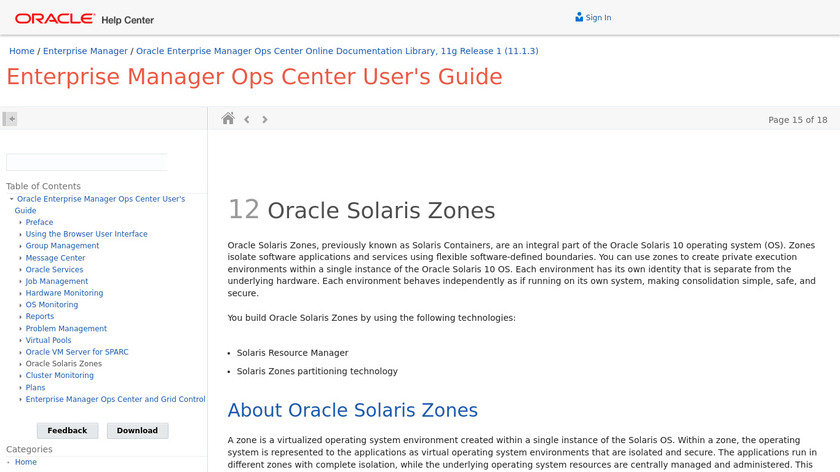Select Oracle Solaris Zones in contents
The width and height of the screenshot is (840, 472).
pyautogui.click(x=64, y=364)
